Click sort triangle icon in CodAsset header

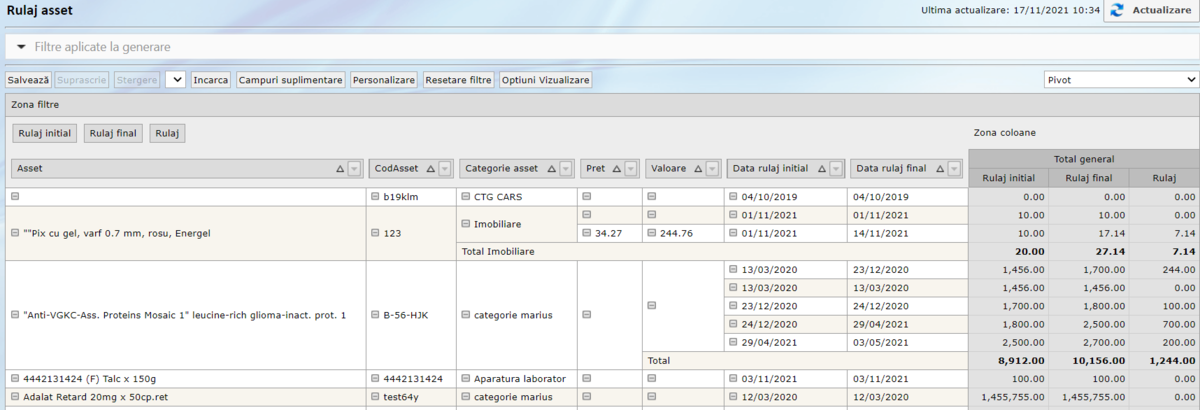429,170
